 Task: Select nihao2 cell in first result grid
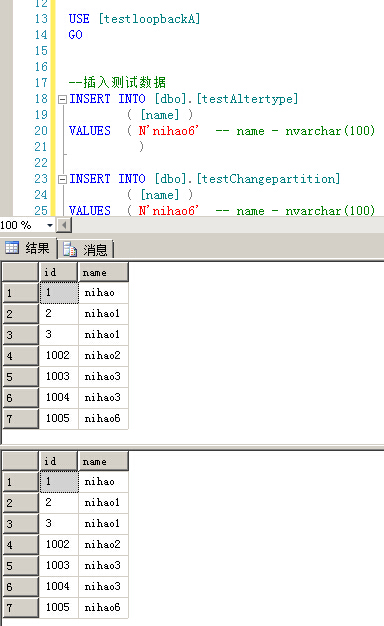coord(103,355)
